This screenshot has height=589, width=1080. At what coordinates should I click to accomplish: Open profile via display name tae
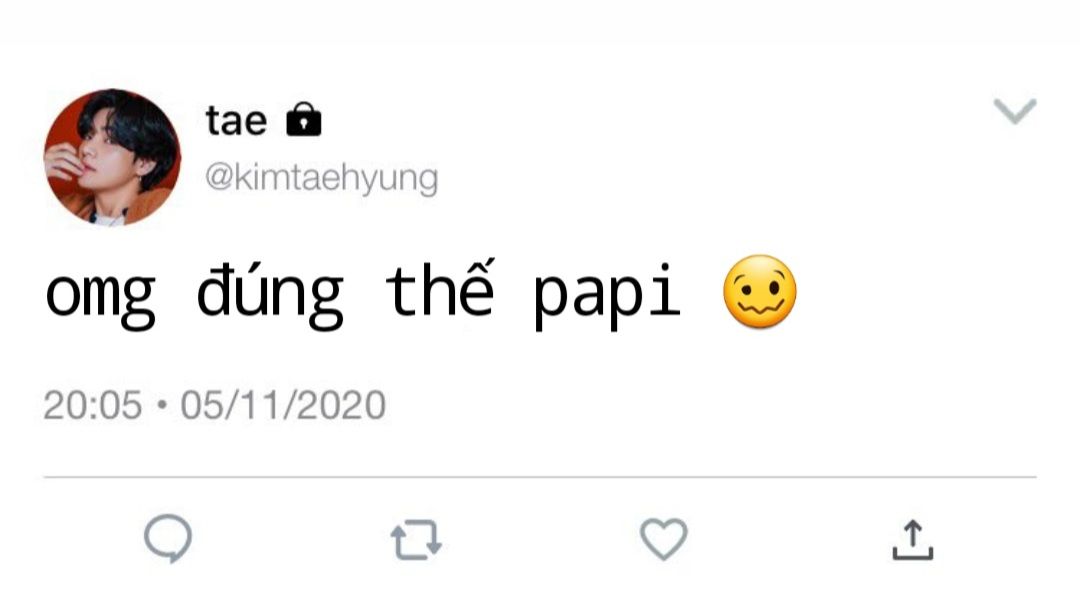point(236,121)
